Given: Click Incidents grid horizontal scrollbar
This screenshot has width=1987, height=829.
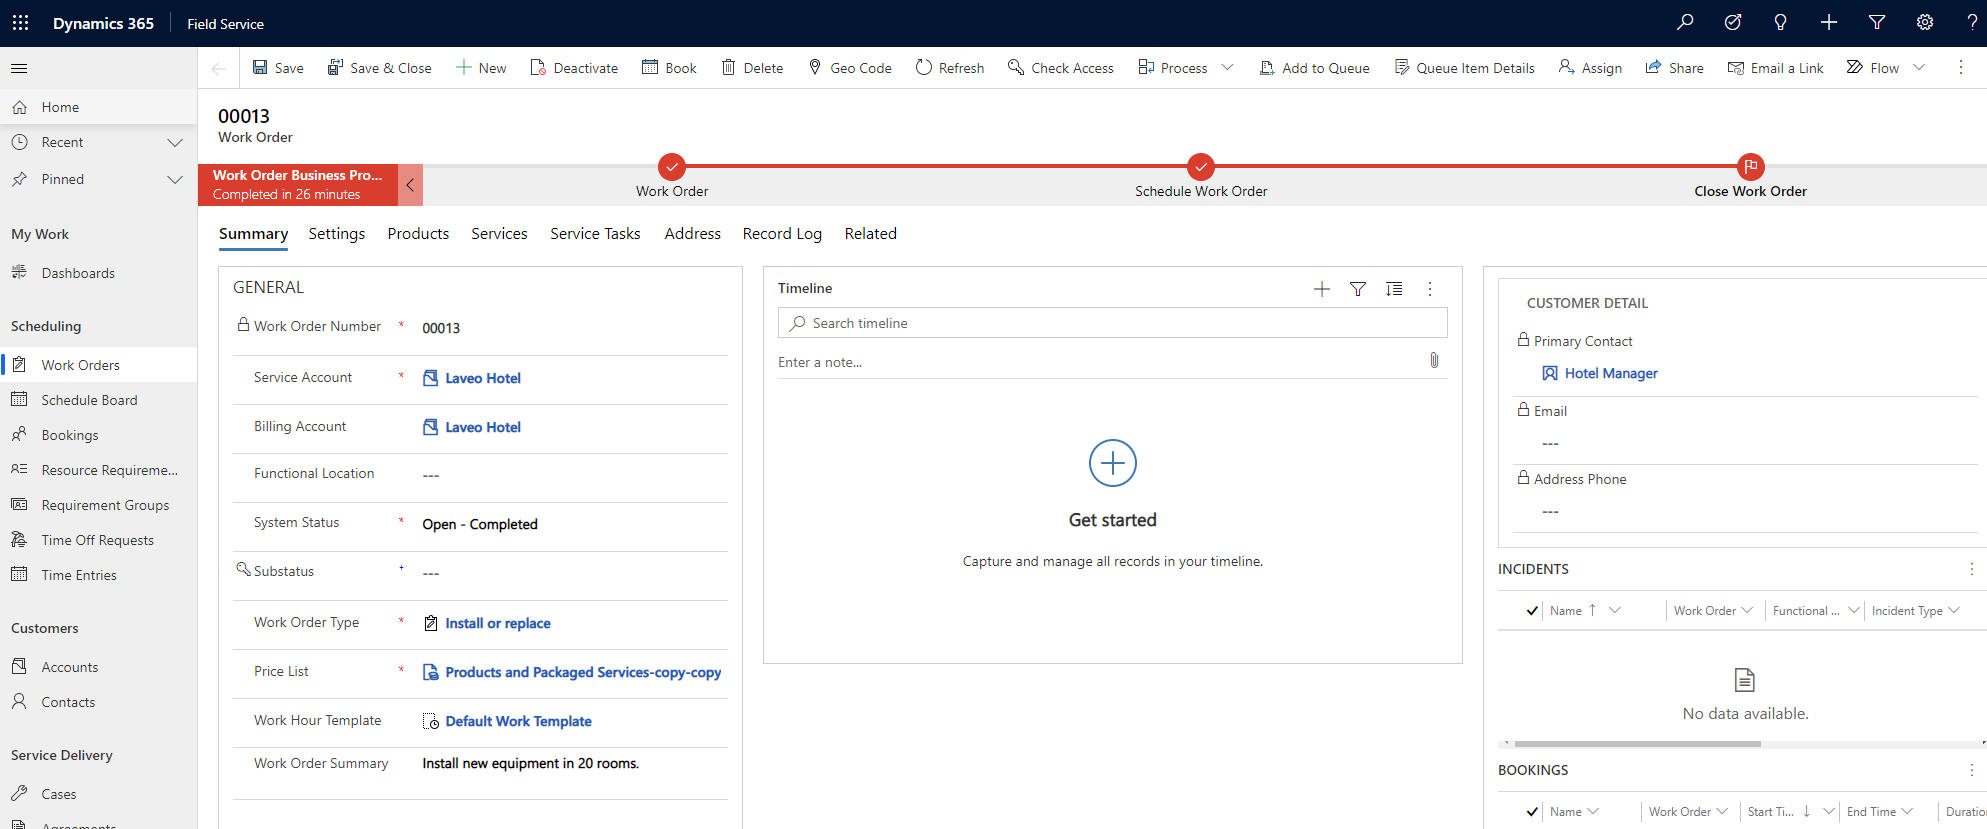Looking at the screenshot, I should click(1637, 744).
